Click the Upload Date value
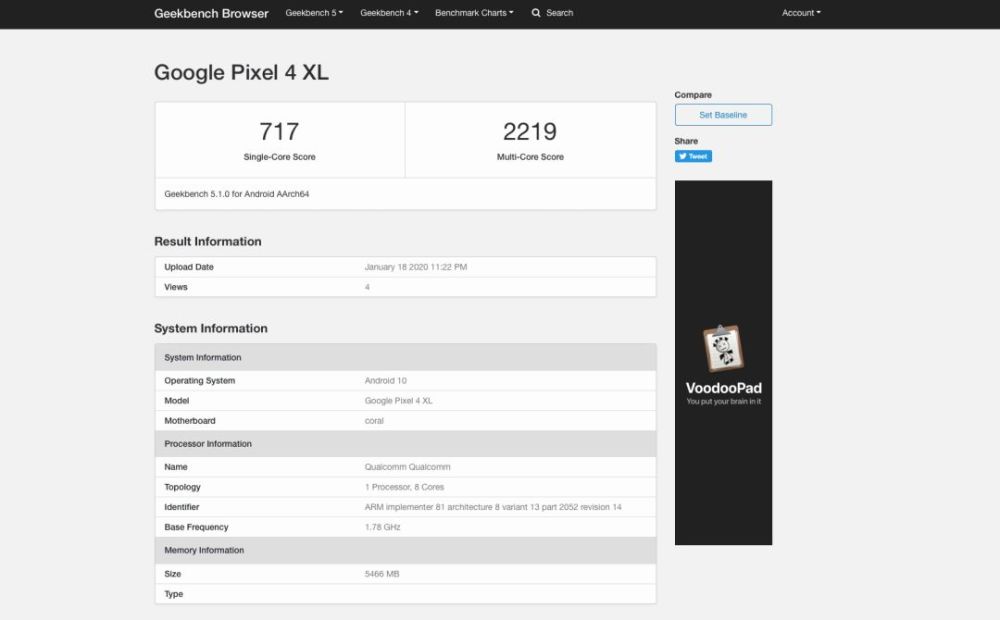1000x620 pixels. [x=416, y=267]
